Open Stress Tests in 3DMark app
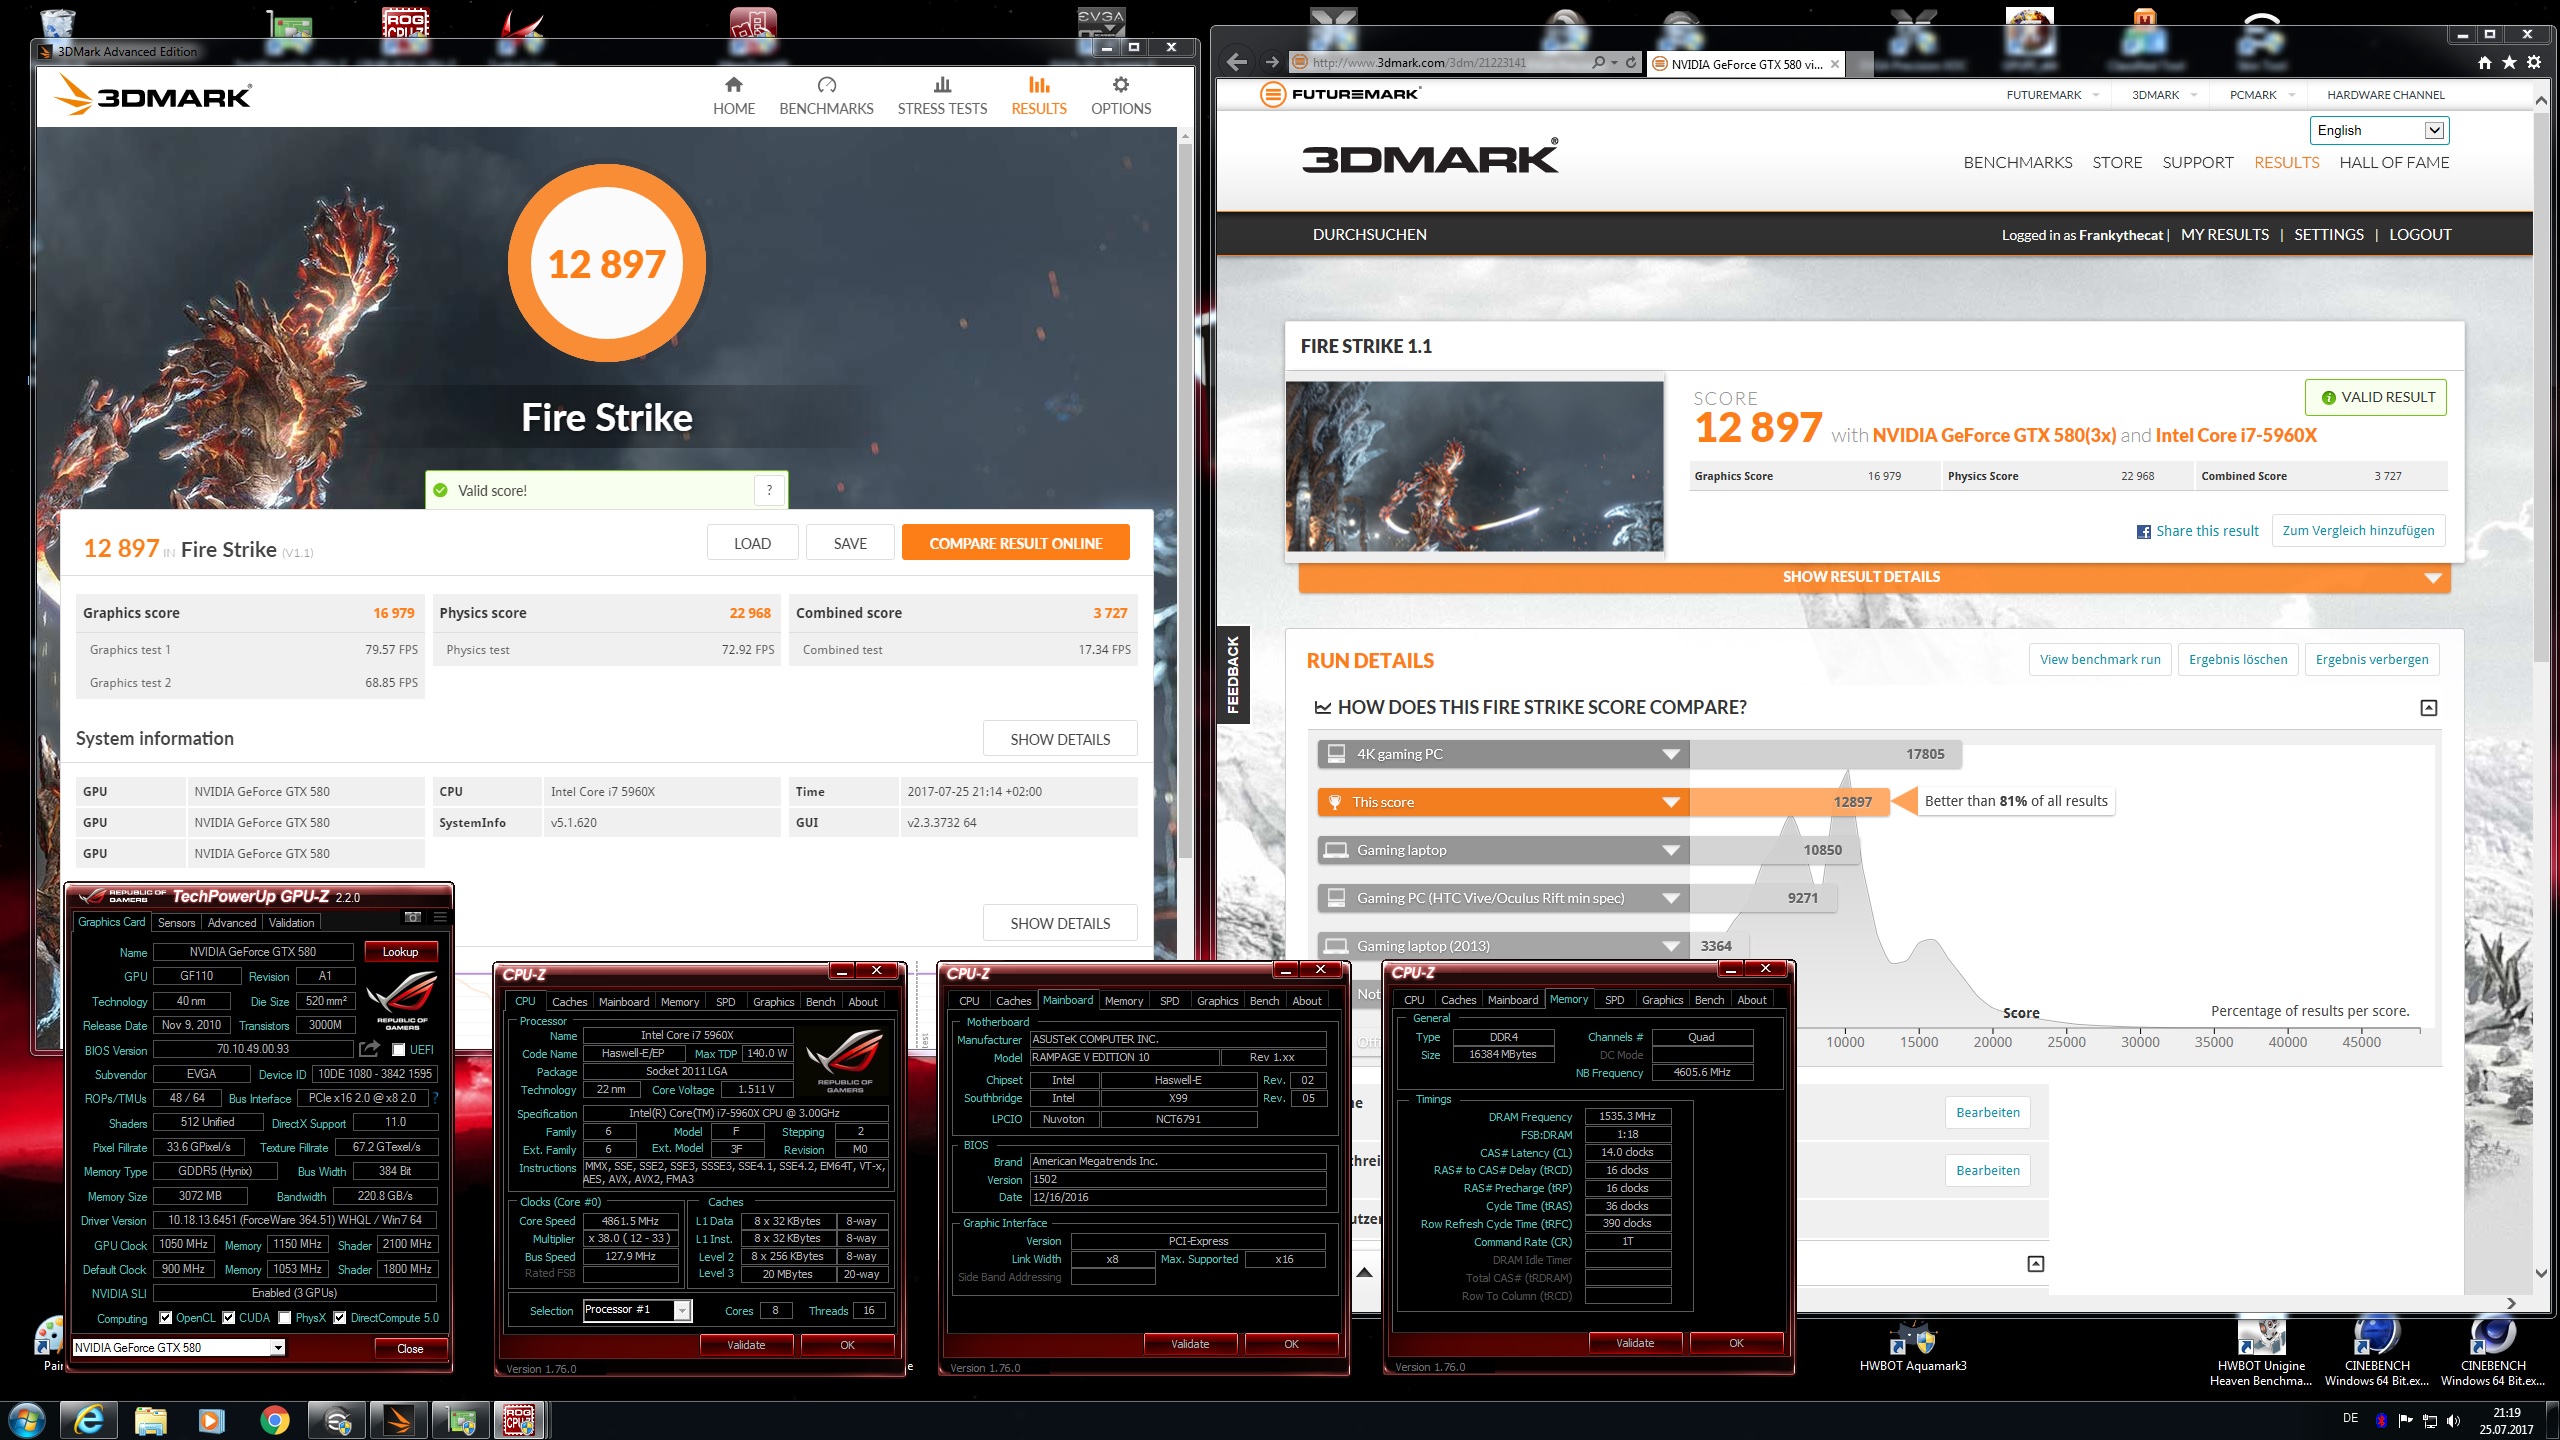The image size is (2560, 1440). pyautogui.click(x=942, y=96)
